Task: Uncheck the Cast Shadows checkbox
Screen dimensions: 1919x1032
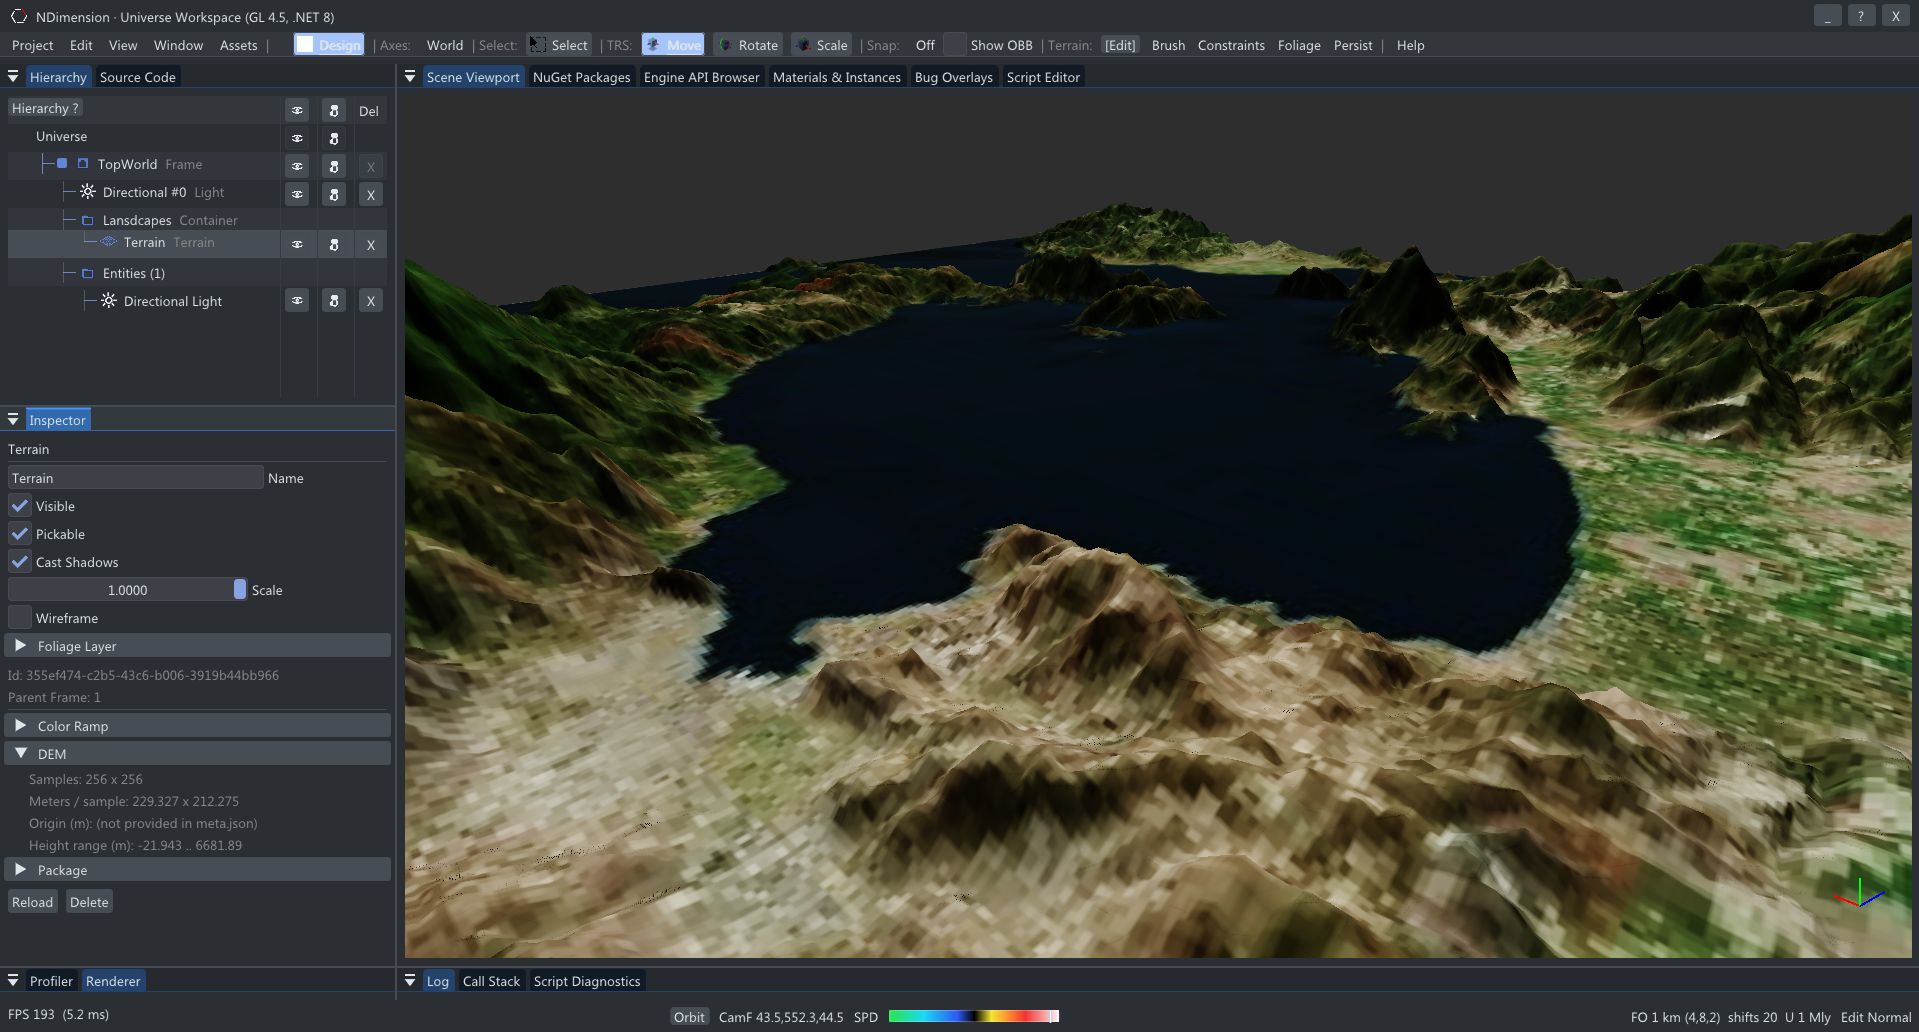Action: point(19,561)
